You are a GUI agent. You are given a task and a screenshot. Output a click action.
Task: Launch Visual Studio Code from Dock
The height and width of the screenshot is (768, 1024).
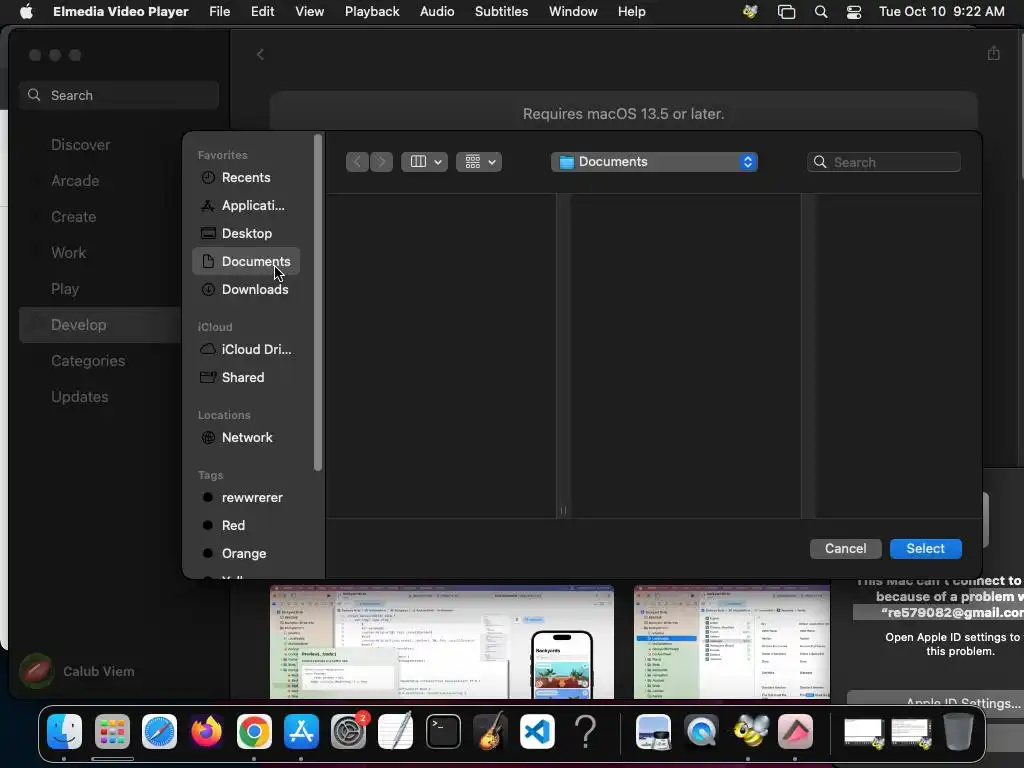tap(537, 731)
